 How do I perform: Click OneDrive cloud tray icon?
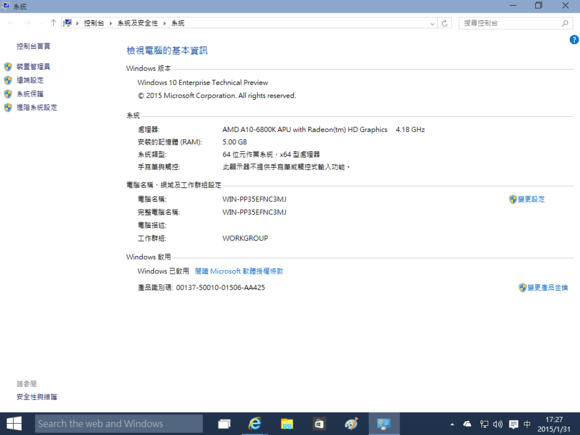click(467, 424)
